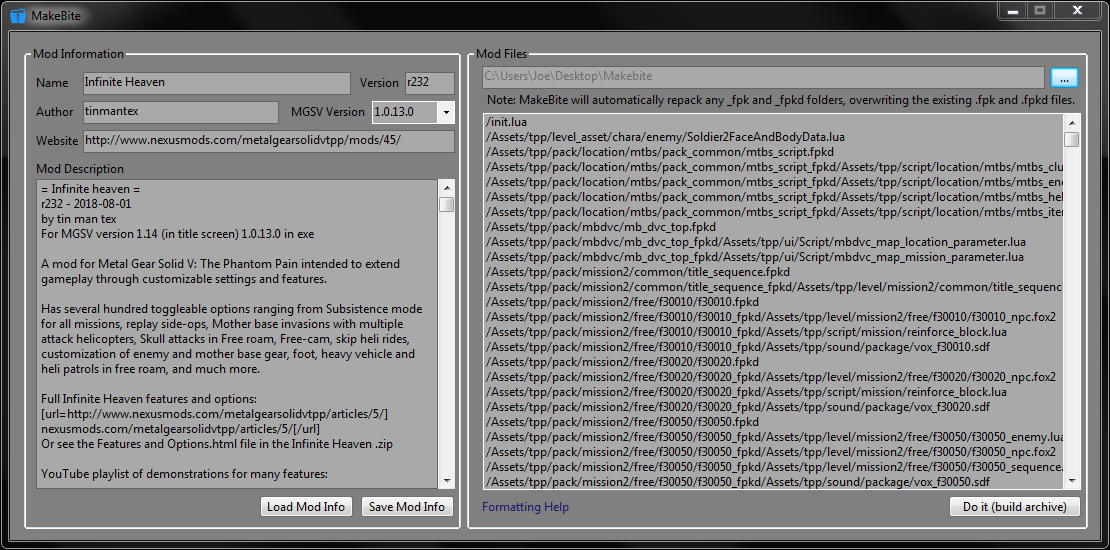Click the Mod Description scroll up arrow
Image resolution: width=1110 pixels, height=550 pixels.
coord(446,187)
